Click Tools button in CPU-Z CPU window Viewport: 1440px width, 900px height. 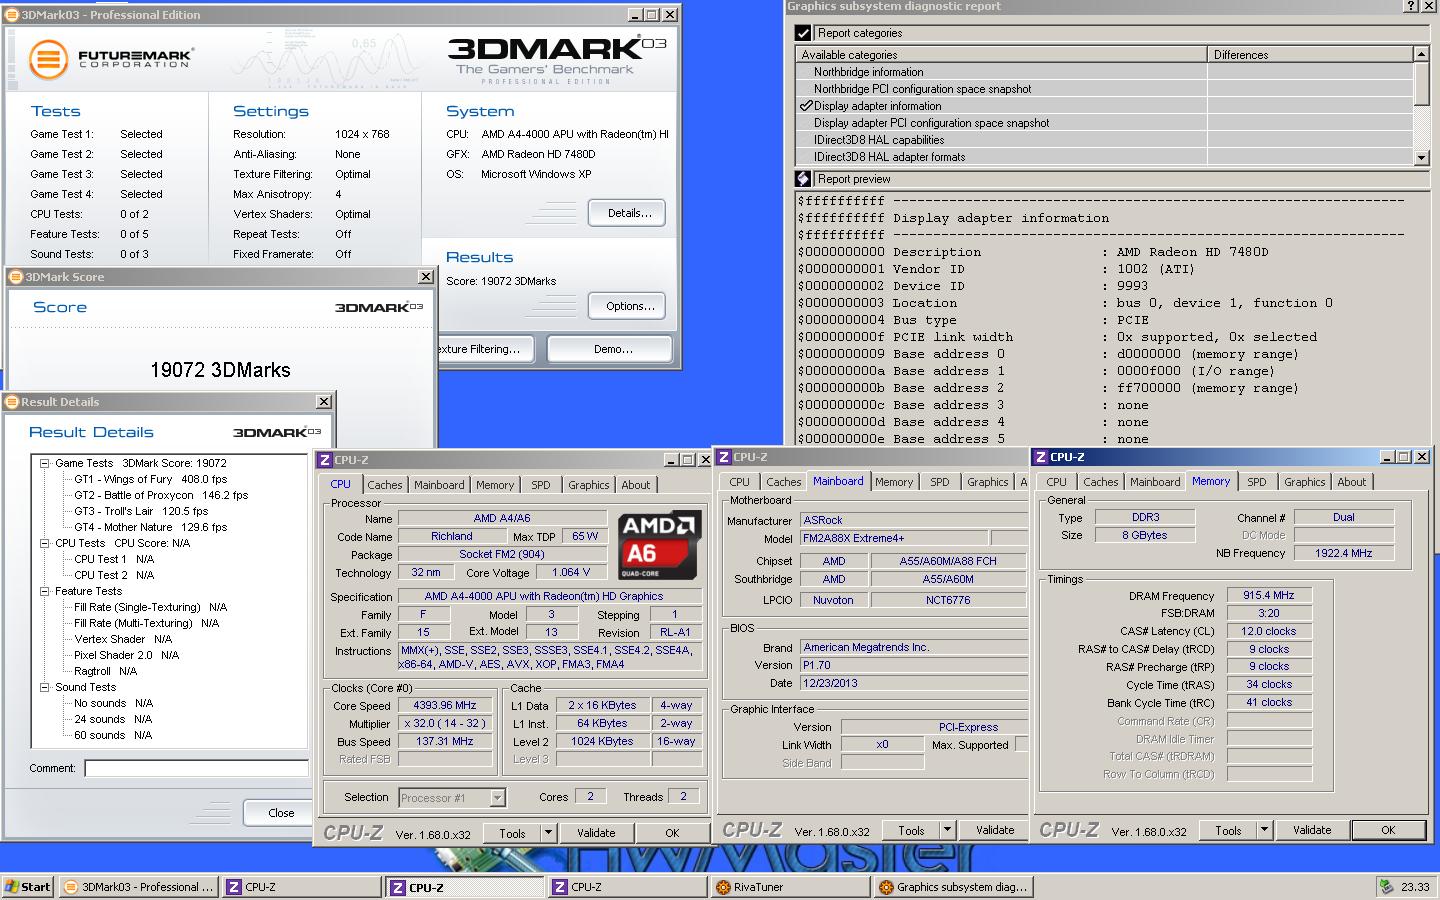(x=512, y=832)
